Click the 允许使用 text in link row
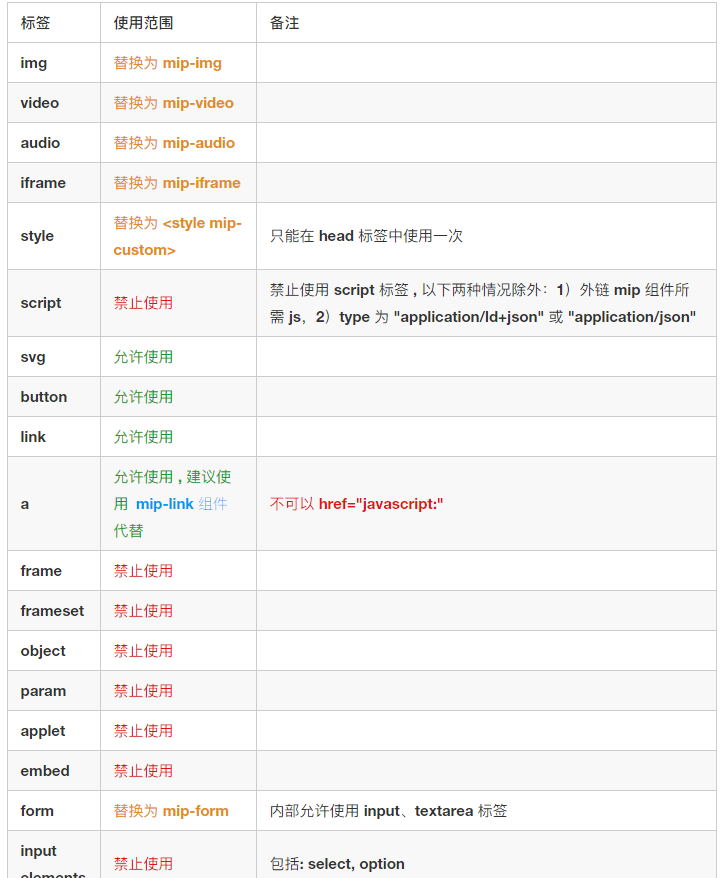This screenshot has height=878, width=722. tap(143, 437)
